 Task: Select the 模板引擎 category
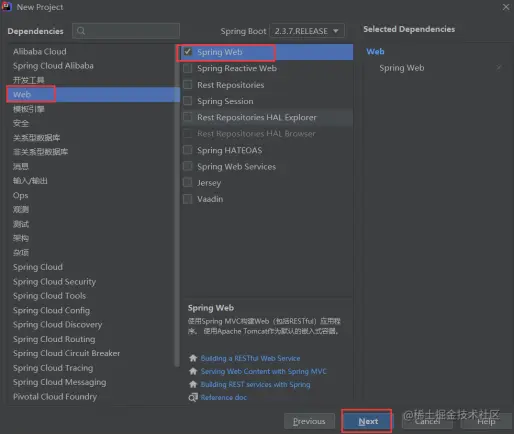(x=28, y=109)
